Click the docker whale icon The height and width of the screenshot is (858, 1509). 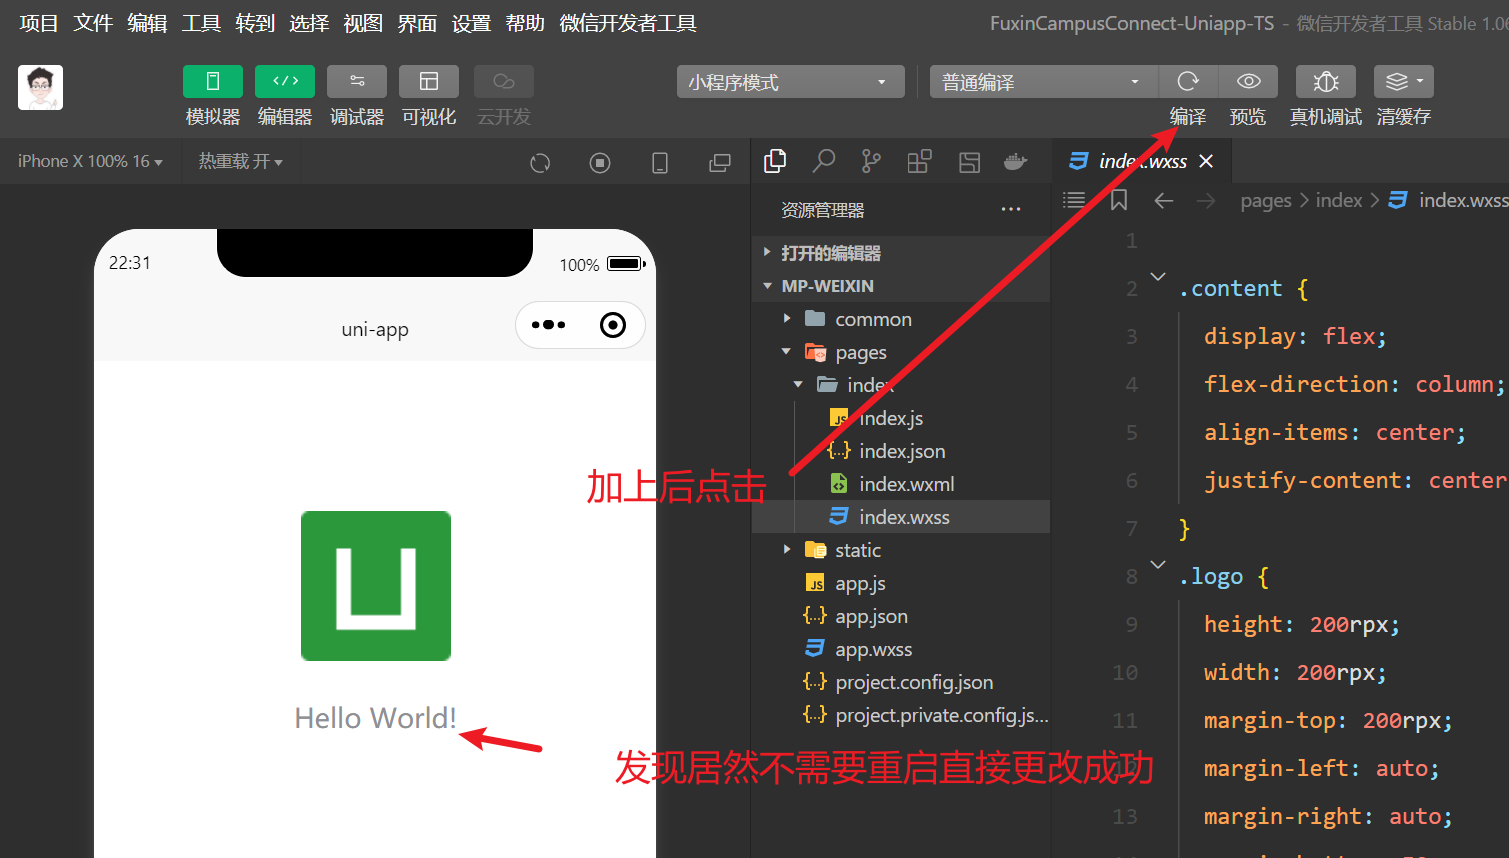[1016, 161]
